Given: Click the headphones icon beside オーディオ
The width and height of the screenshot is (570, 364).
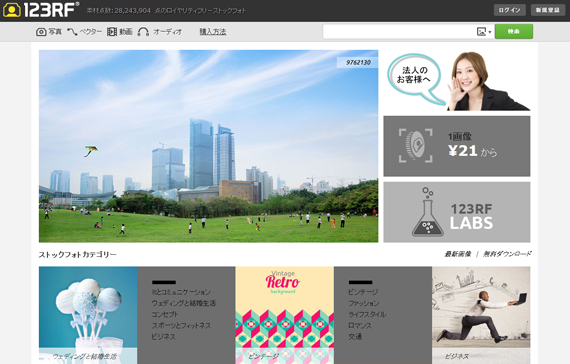Looking at the screenshot, I should tap(143, 32).
